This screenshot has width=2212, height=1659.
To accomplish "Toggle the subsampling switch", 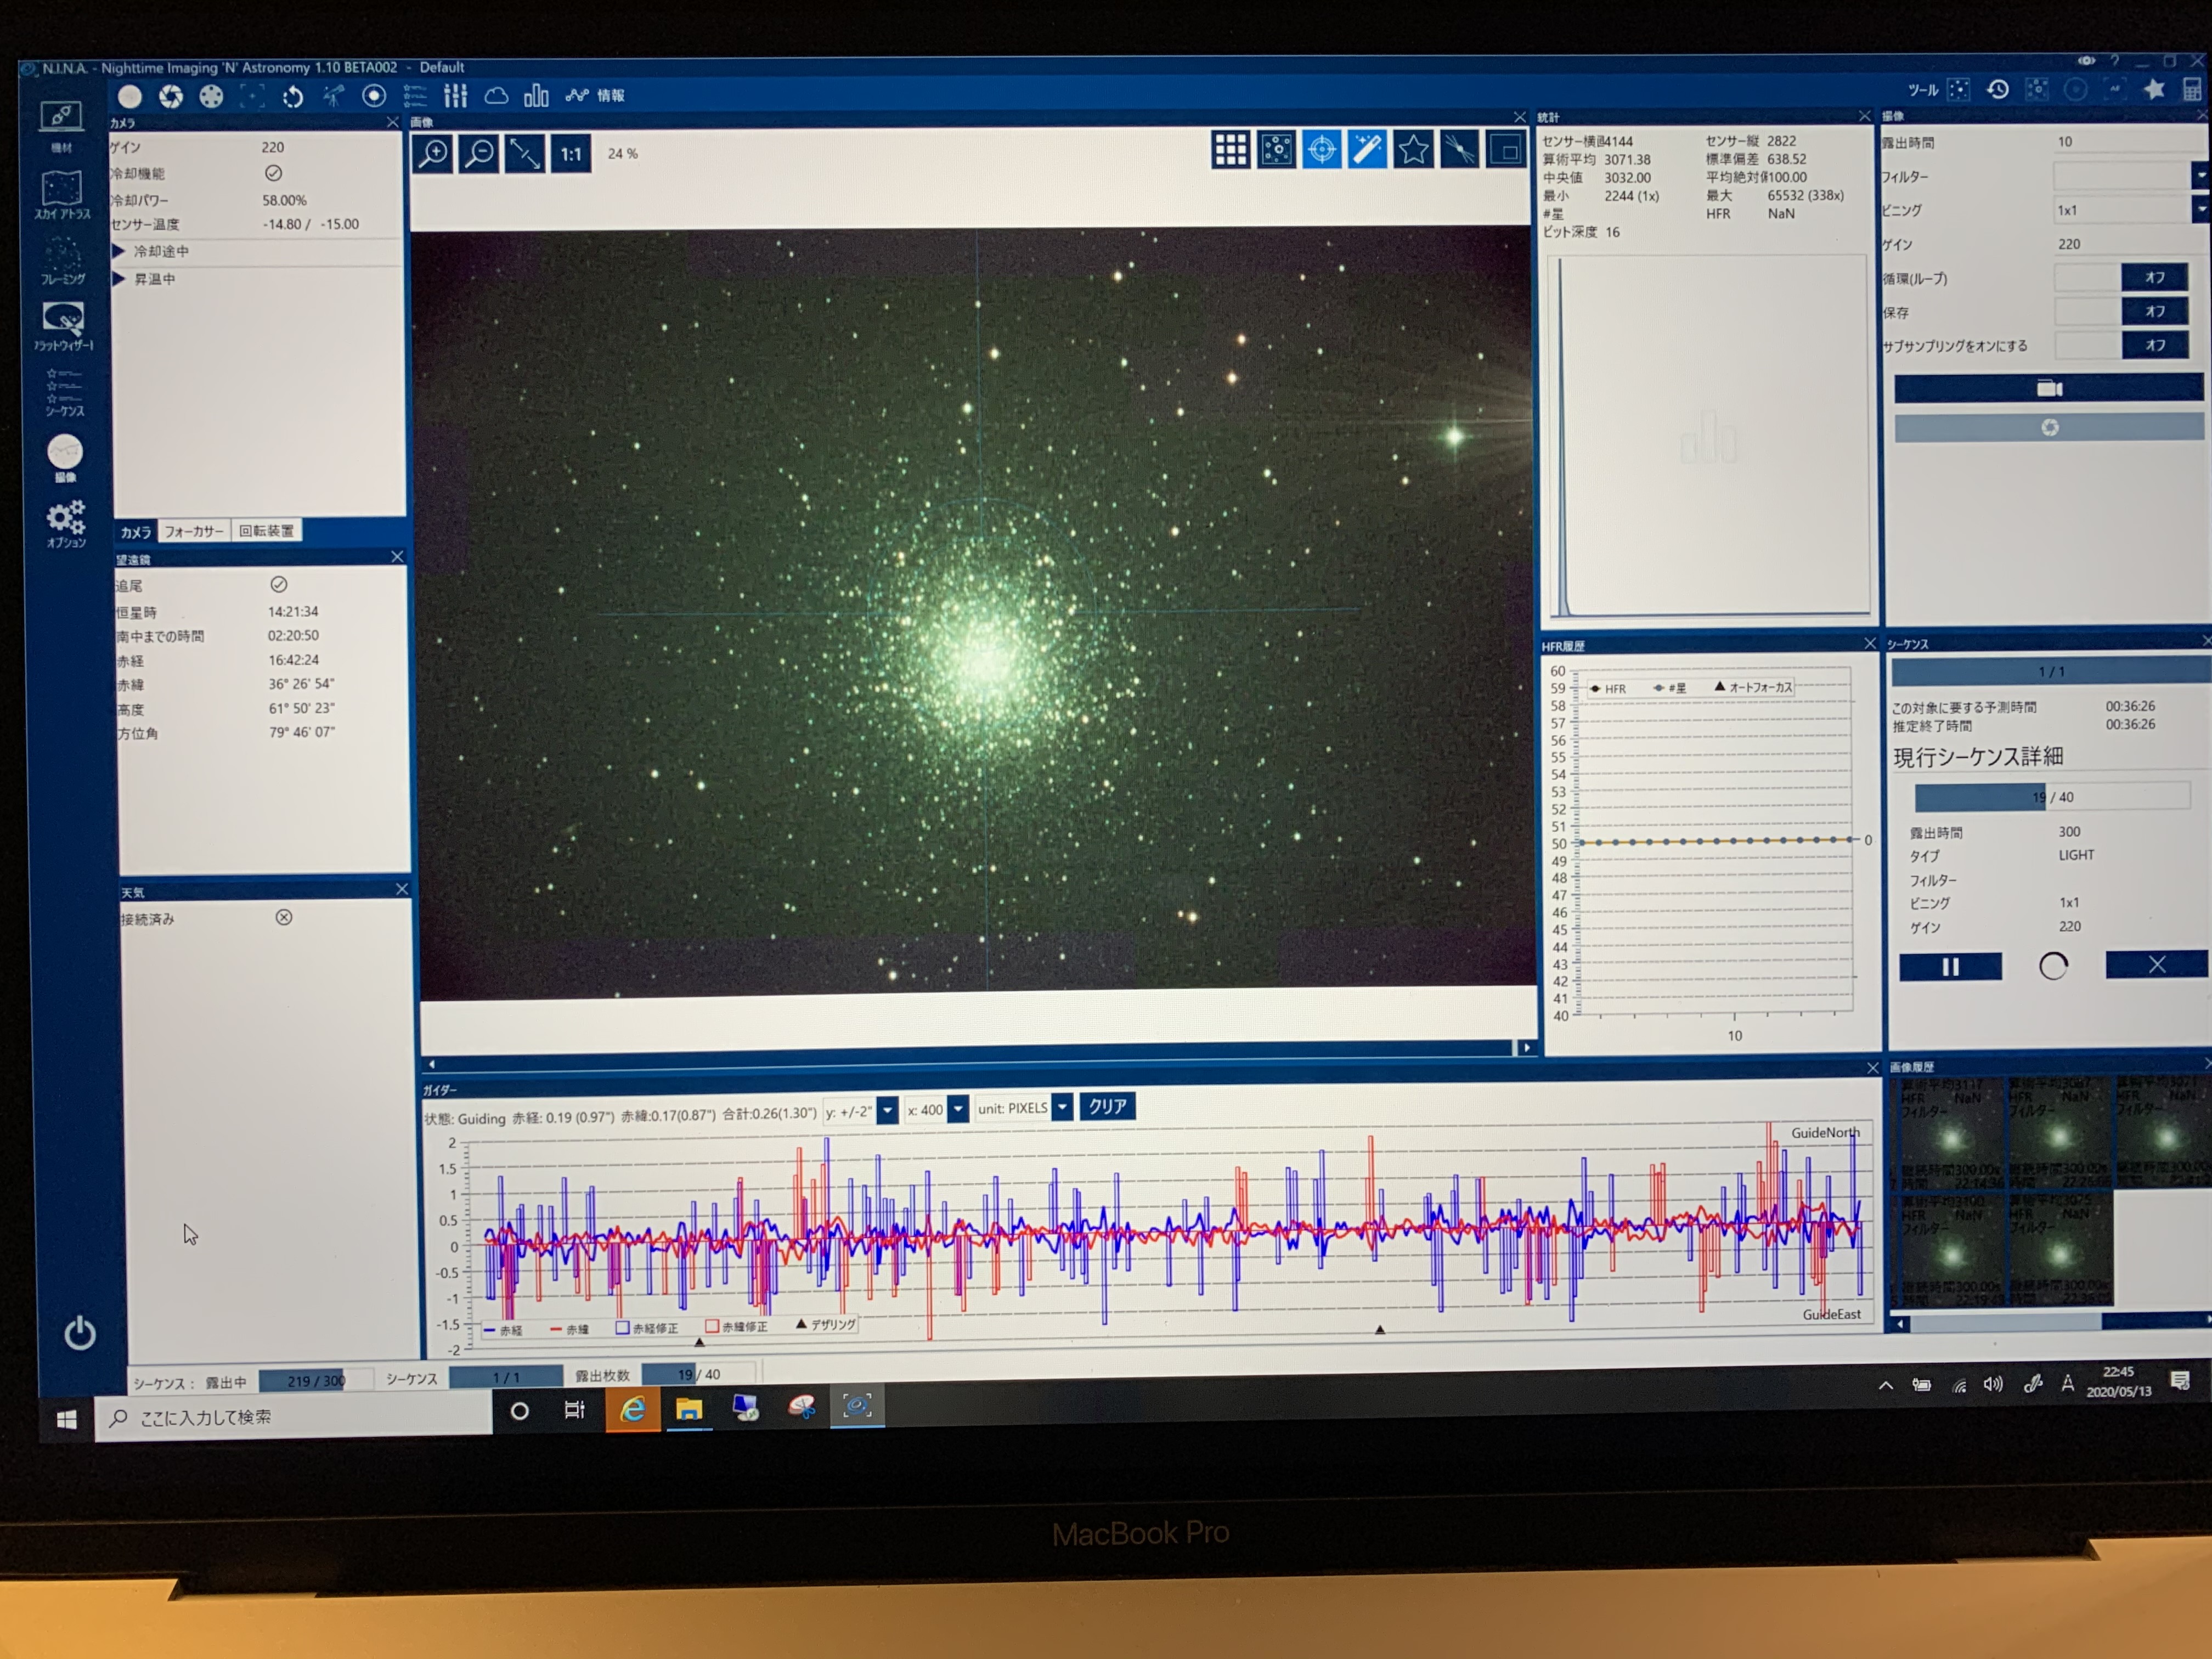I will (2153, 345).
